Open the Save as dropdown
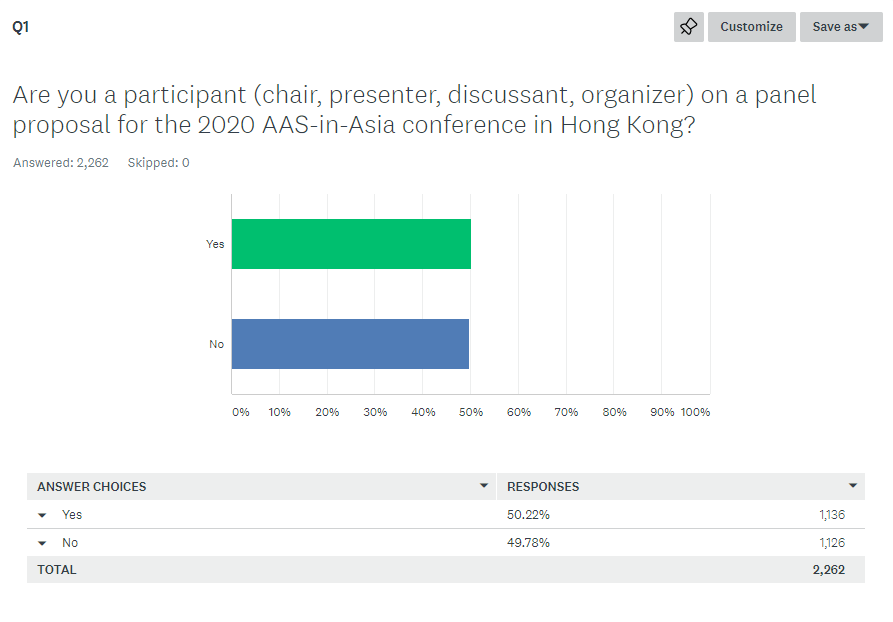This screenshot has height=622, width=893. (841, 27)
